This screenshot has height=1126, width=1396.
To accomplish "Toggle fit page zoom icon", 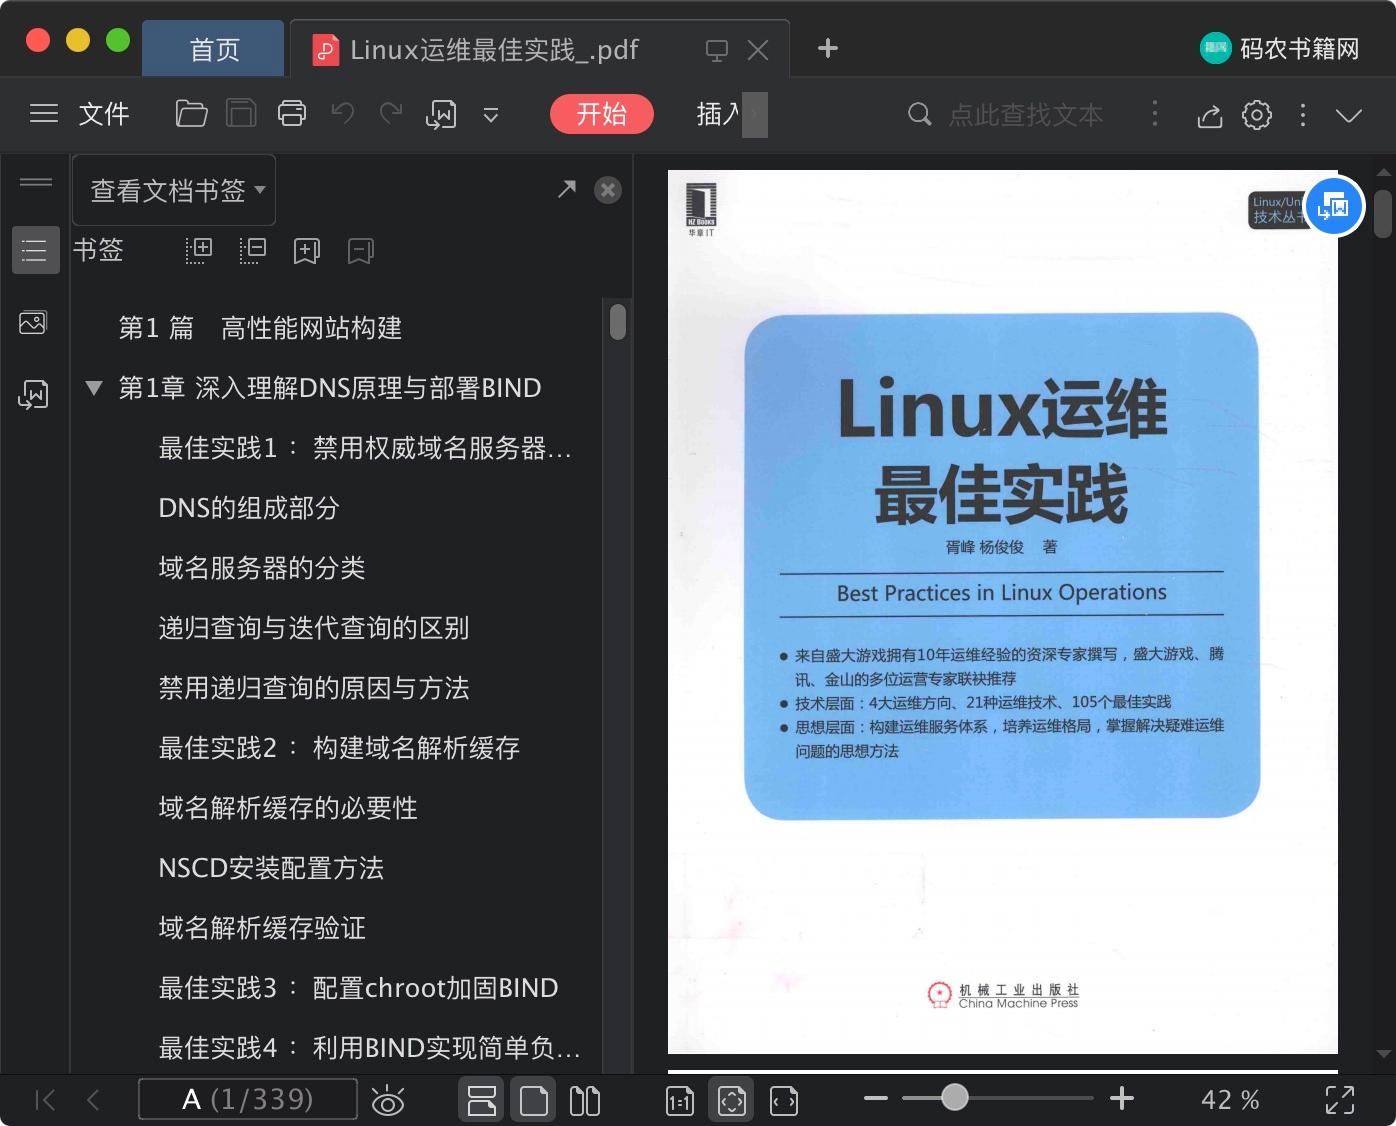I will click(x=732, y=1100).
